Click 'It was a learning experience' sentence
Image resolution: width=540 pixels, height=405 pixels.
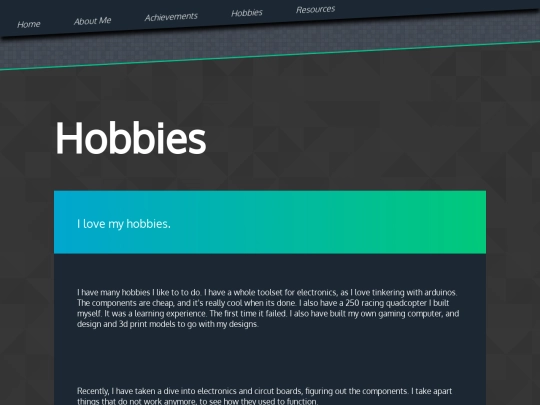tap(156, 314)
